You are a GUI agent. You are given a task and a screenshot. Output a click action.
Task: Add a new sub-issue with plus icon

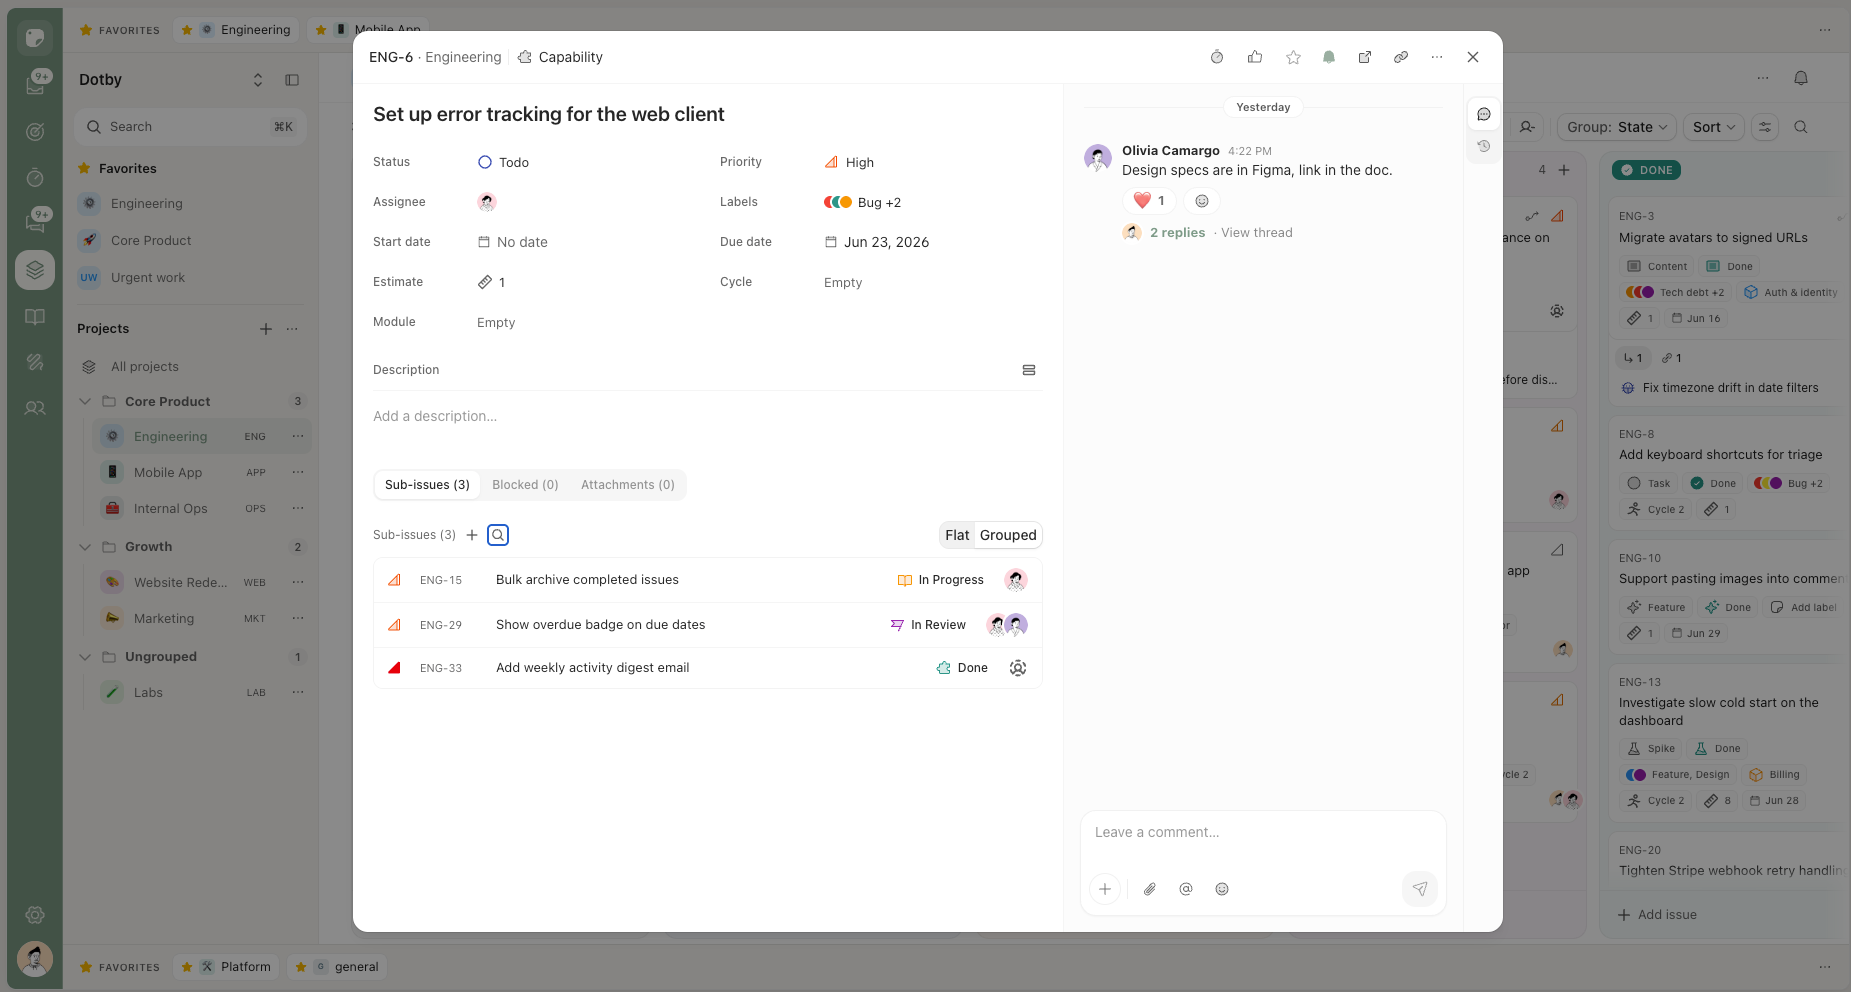[472, 535]
